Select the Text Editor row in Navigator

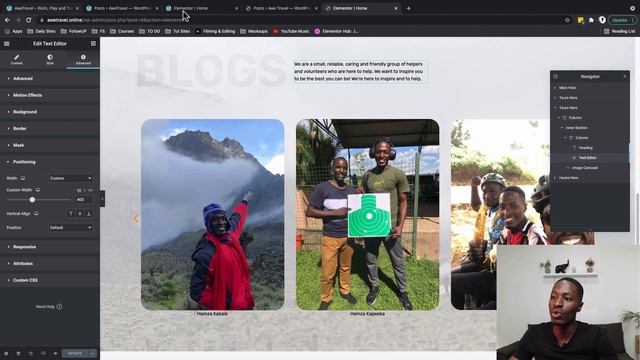click(590, 158)
